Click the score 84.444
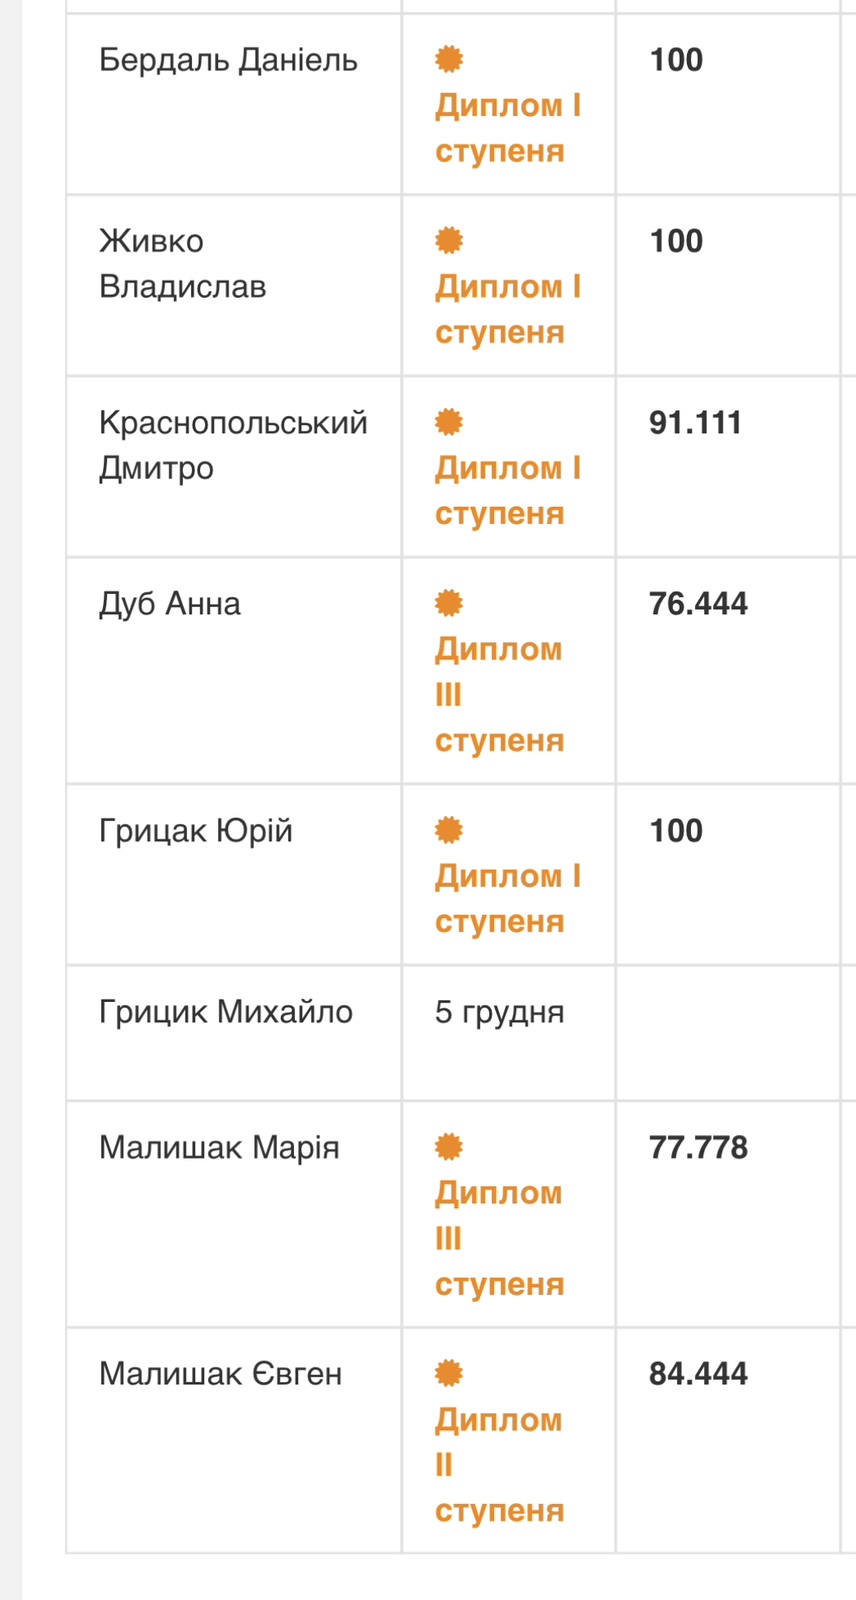The image size is (856, 1600). [698, 1374]
